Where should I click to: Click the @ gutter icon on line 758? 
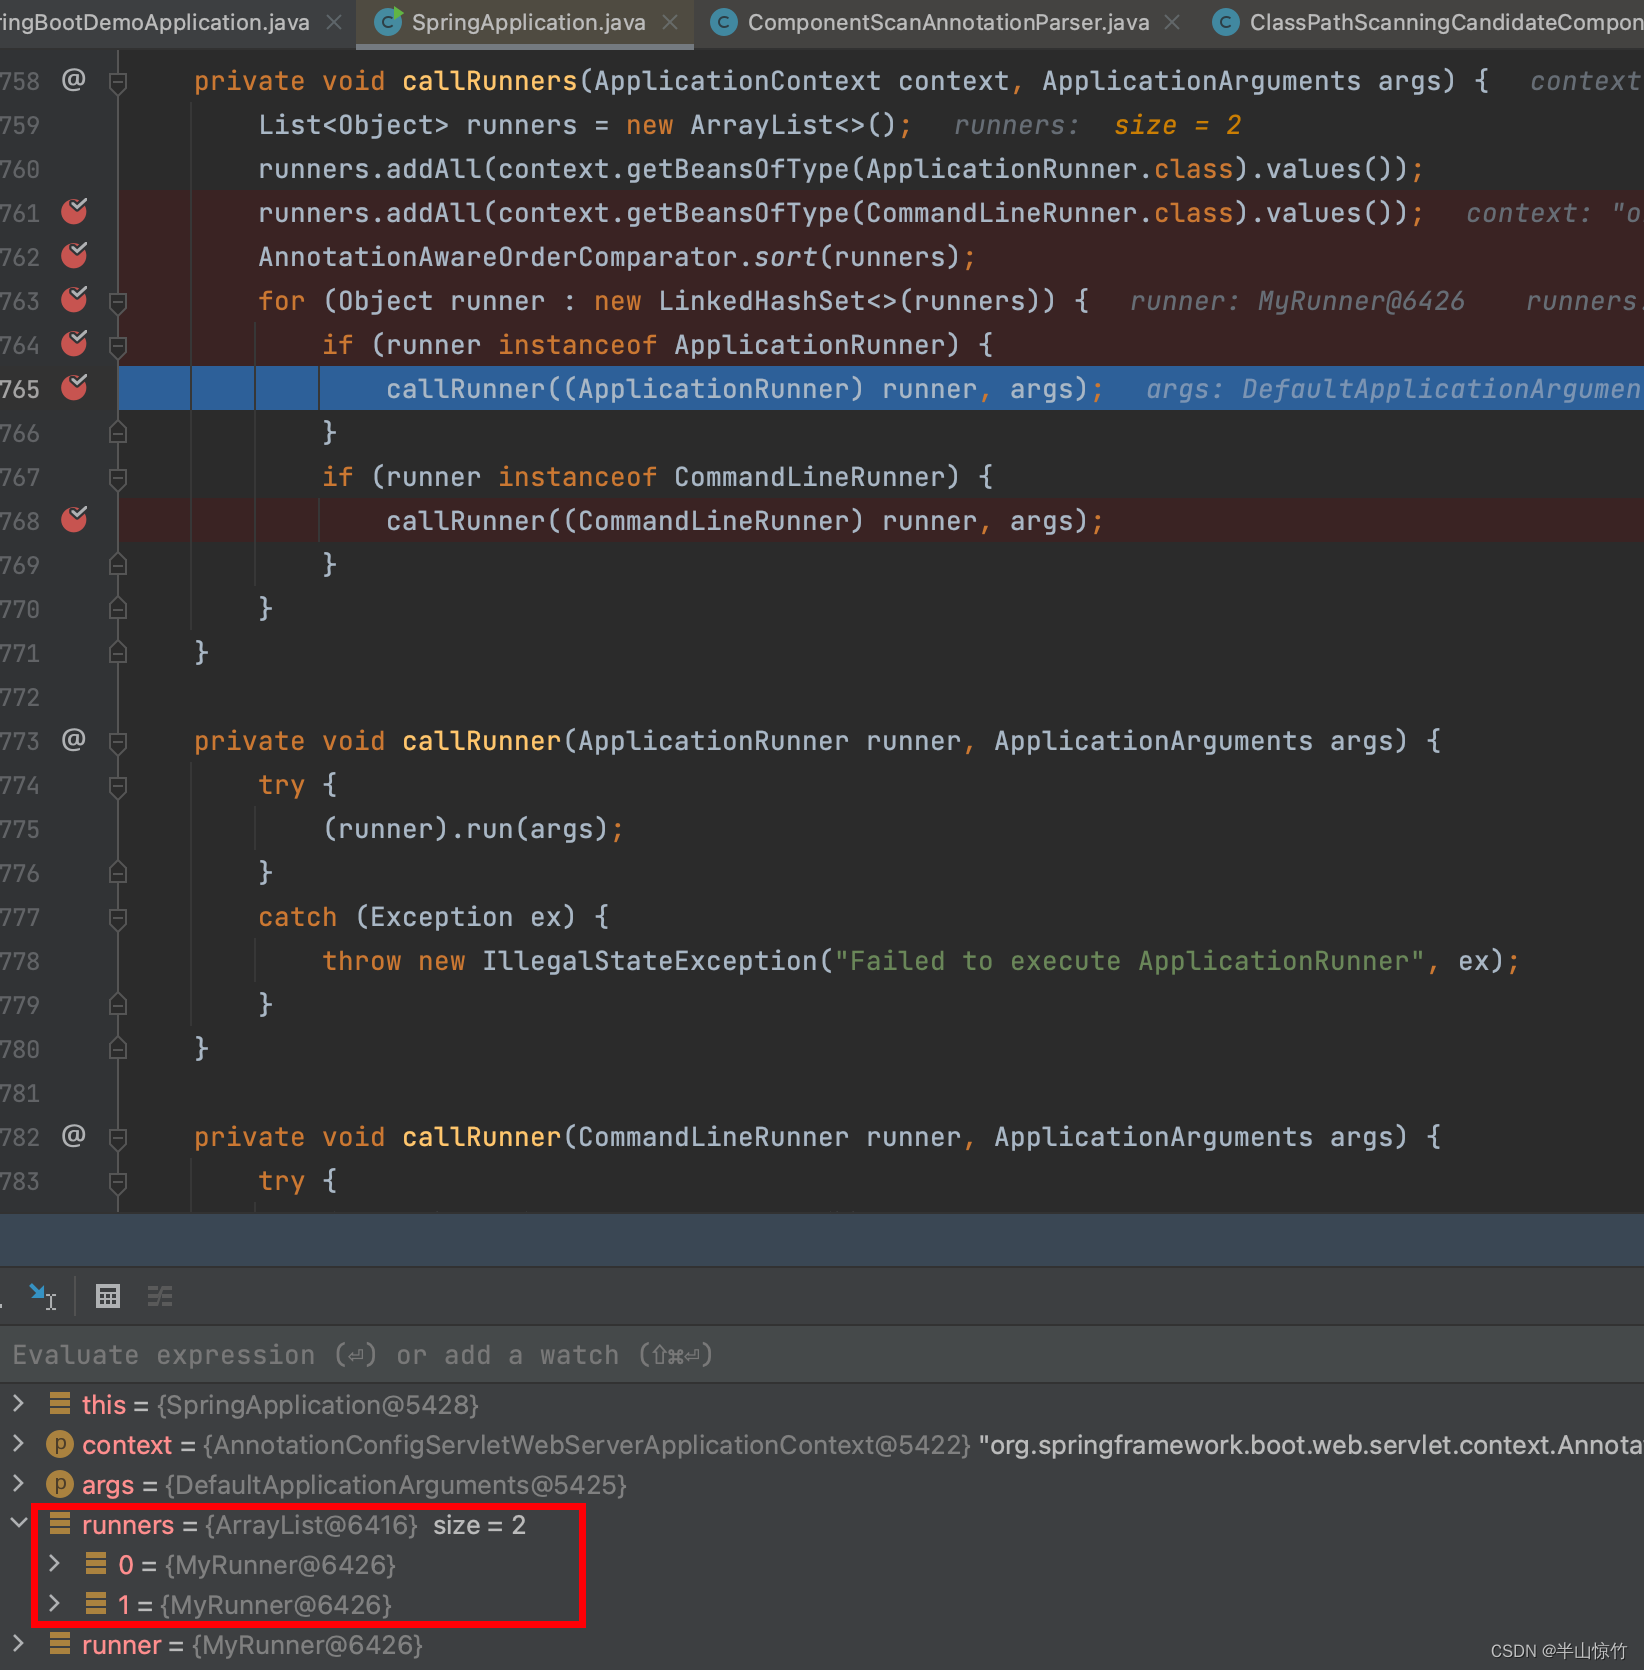tap(73, 79)
